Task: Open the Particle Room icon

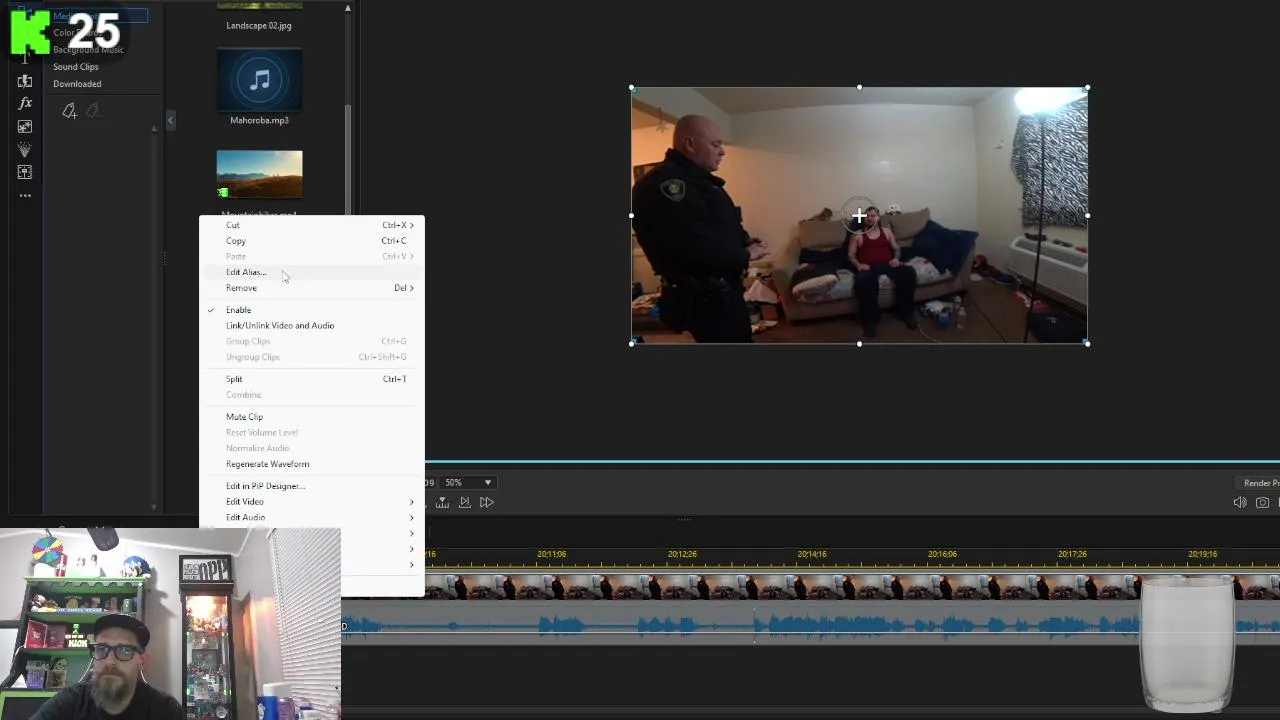Action: click(25, 149)
